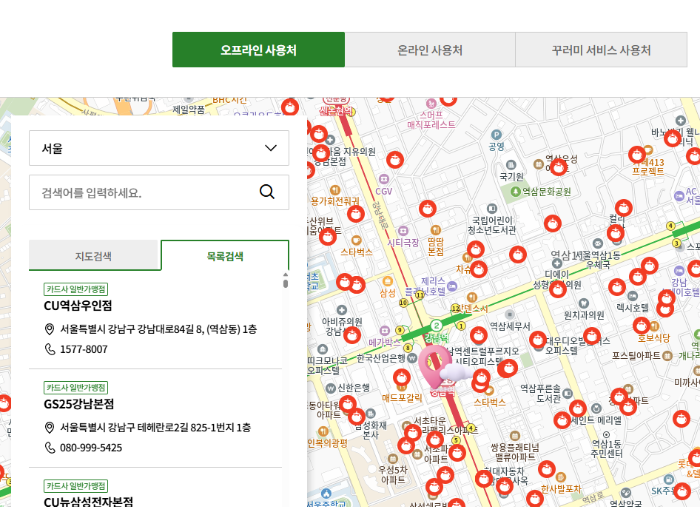
Task: Click the store list scrollbar thumb
Action: (x=286, y=283)
